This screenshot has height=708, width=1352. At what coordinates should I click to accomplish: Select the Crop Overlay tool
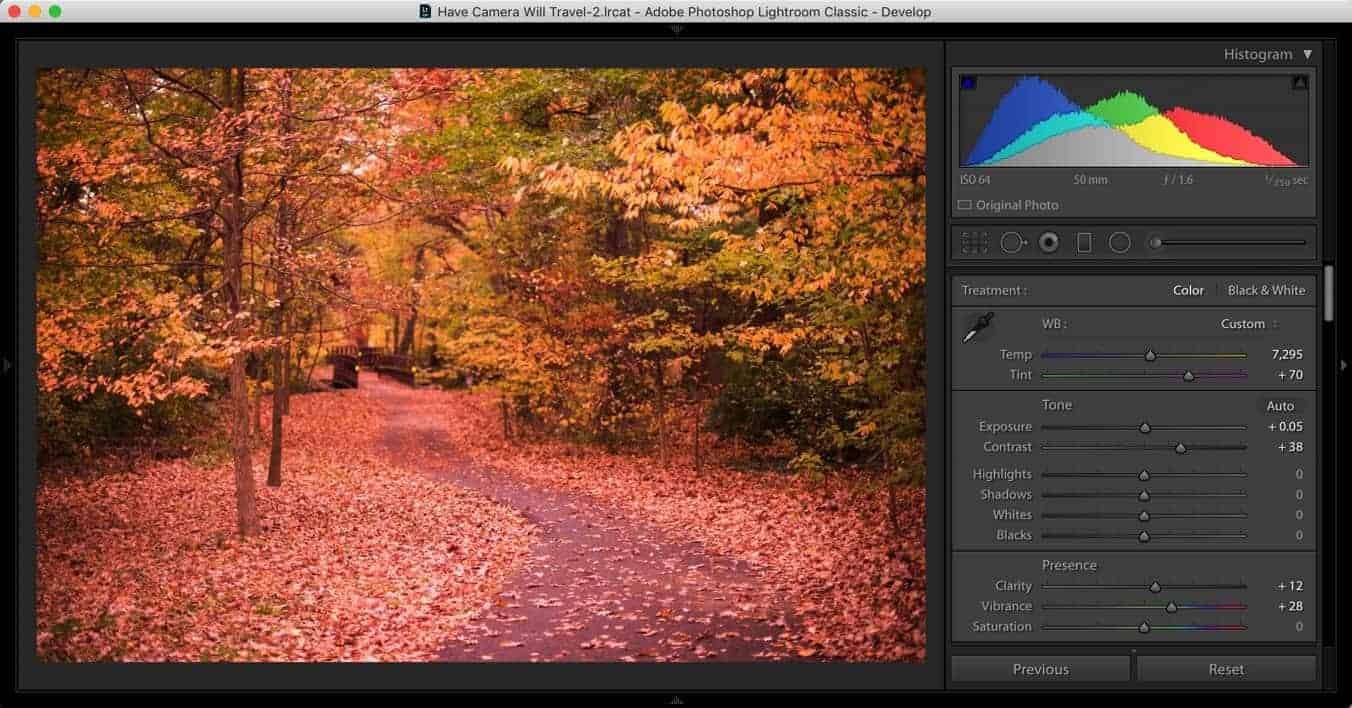tap(975, 242)
